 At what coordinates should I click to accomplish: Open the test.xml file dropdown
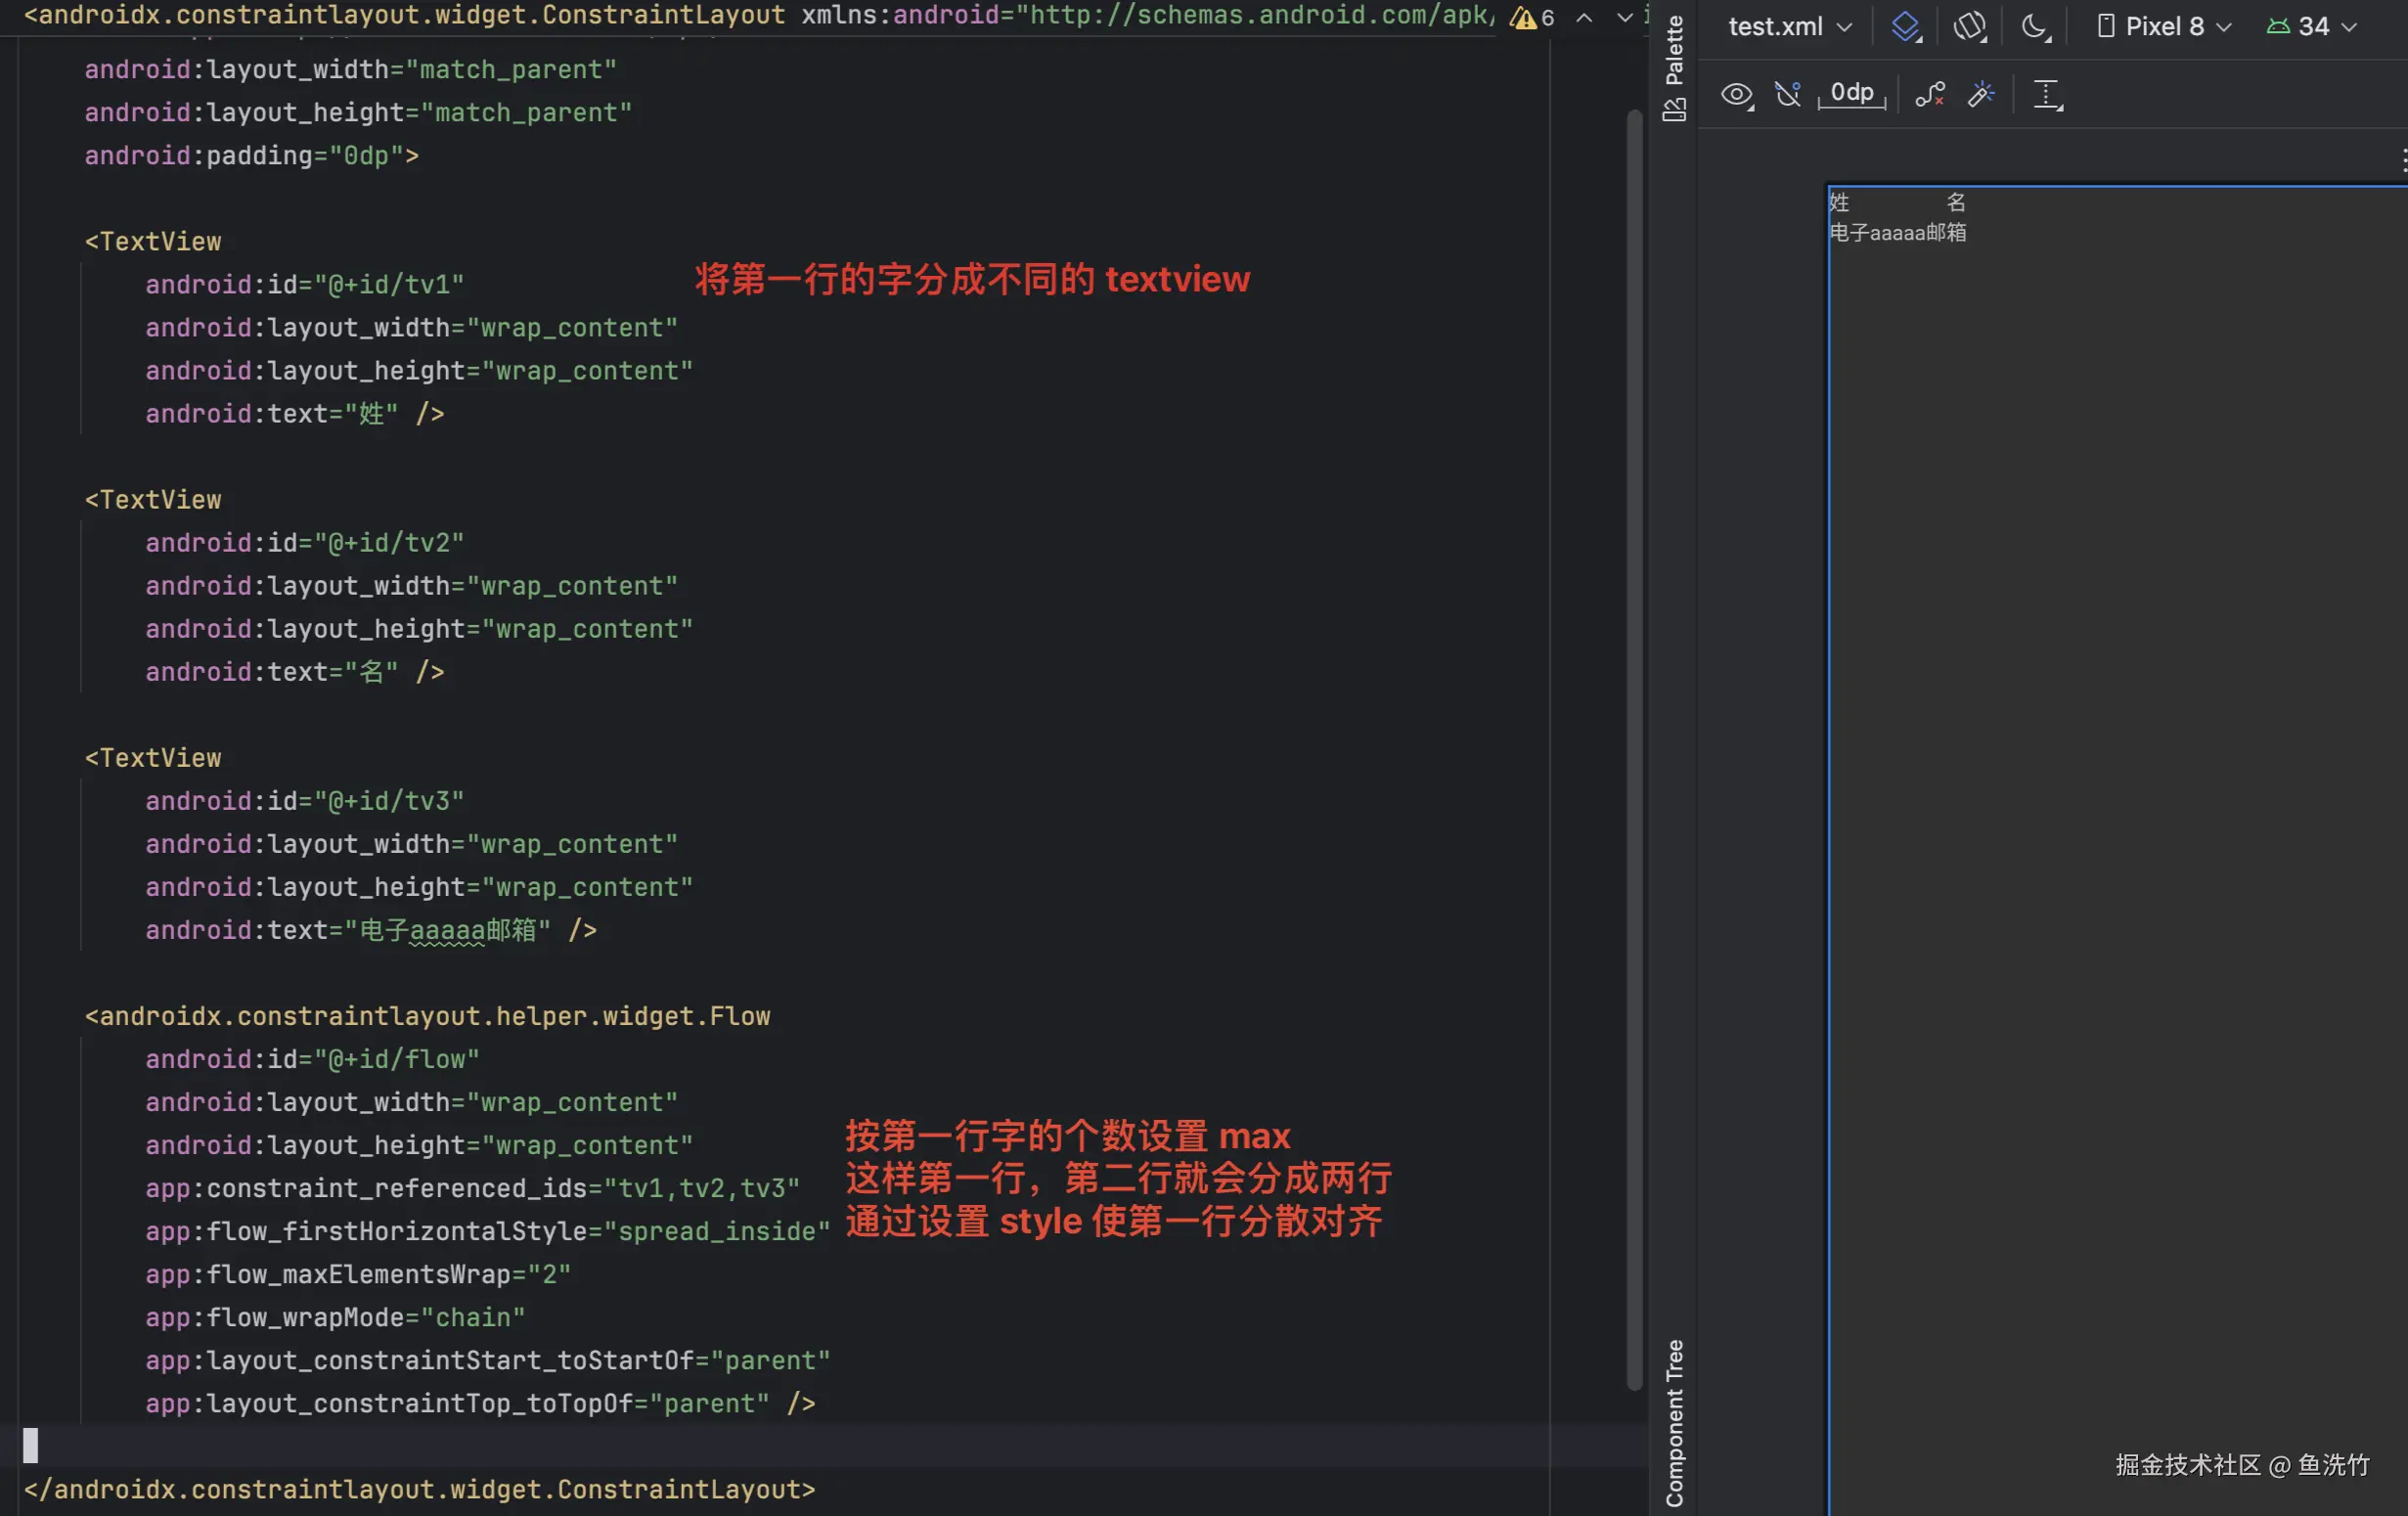click(x=1788, y=26)
